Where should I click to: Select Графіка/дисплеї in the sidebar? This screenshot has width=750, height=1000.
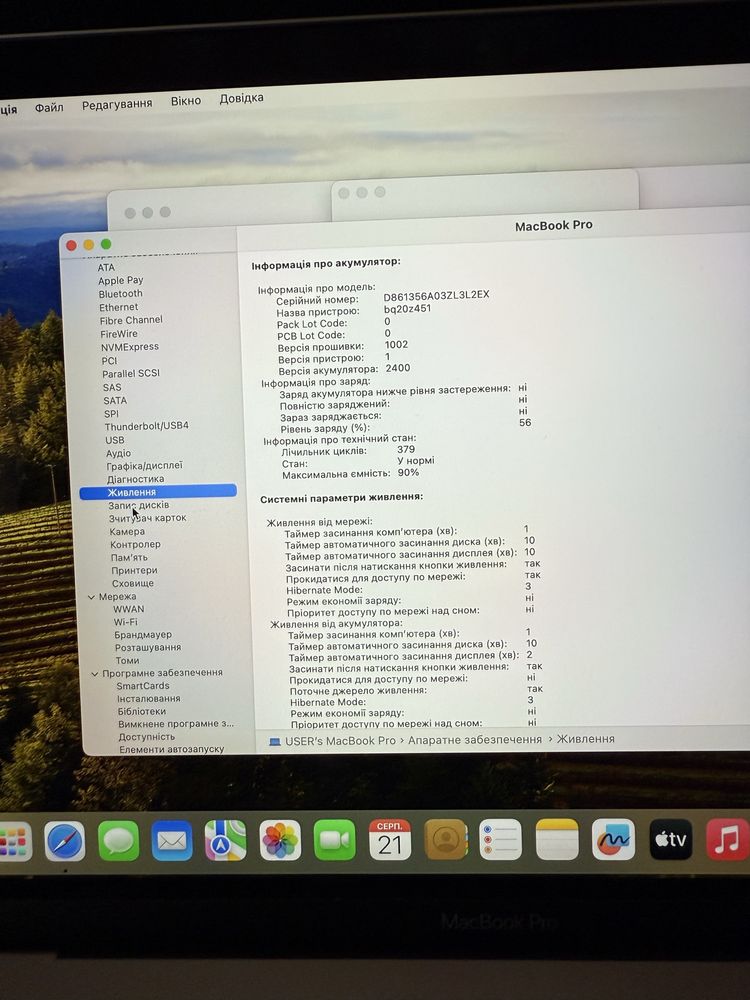coord(145,466)
